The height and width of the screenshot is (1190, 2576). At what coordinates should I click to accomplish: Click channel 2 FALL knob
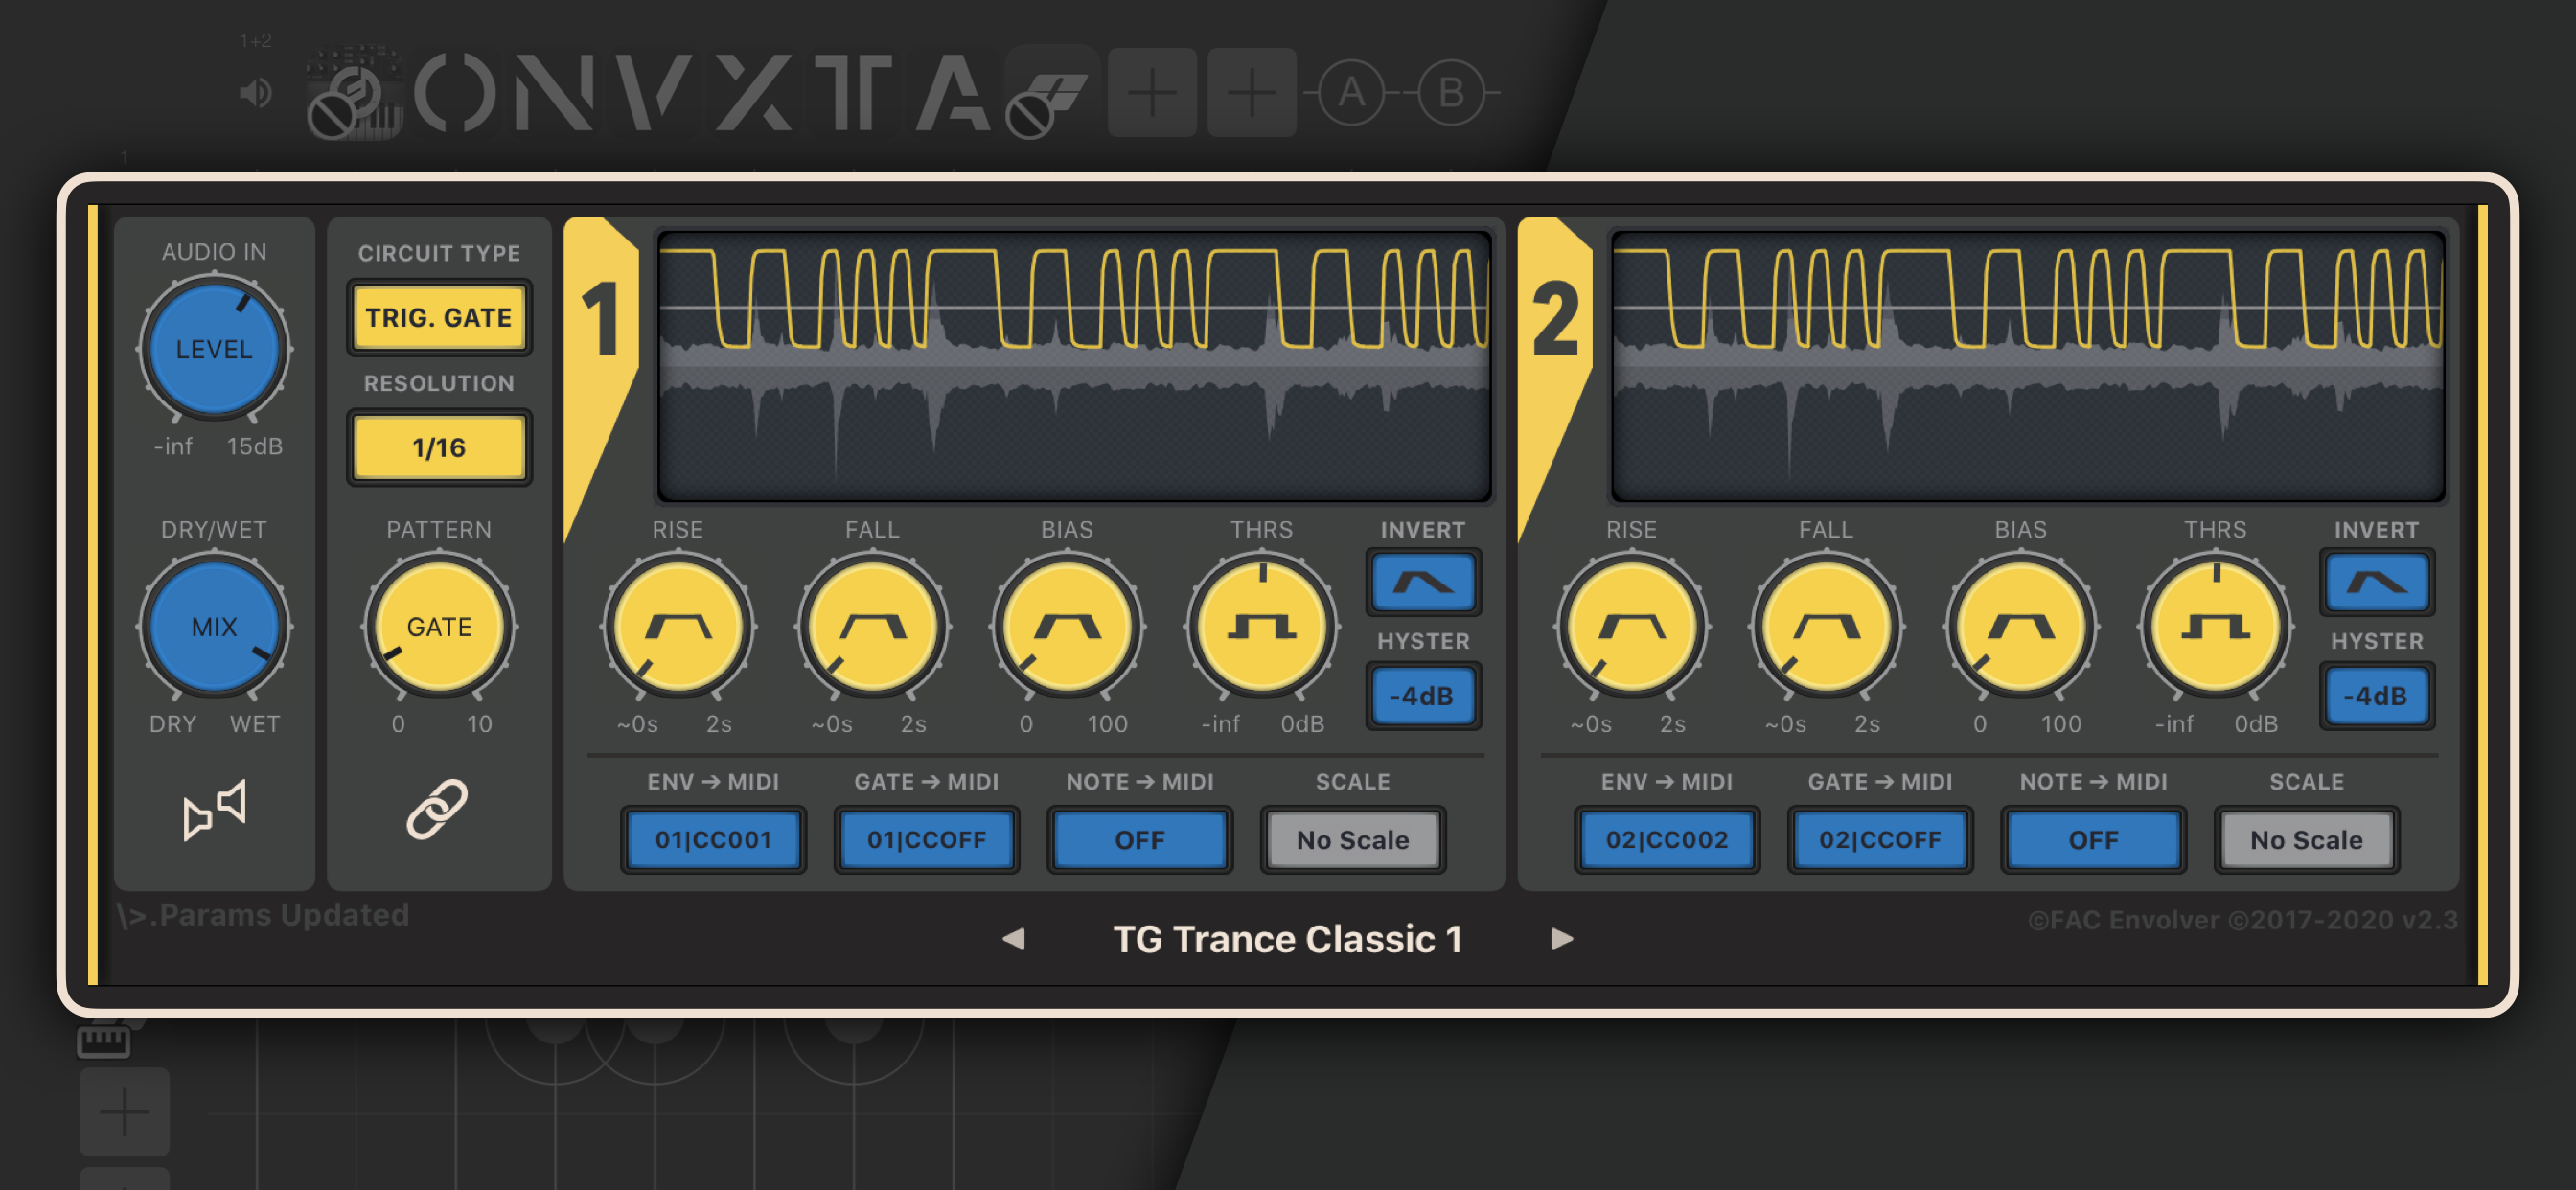coord(1826,627)
